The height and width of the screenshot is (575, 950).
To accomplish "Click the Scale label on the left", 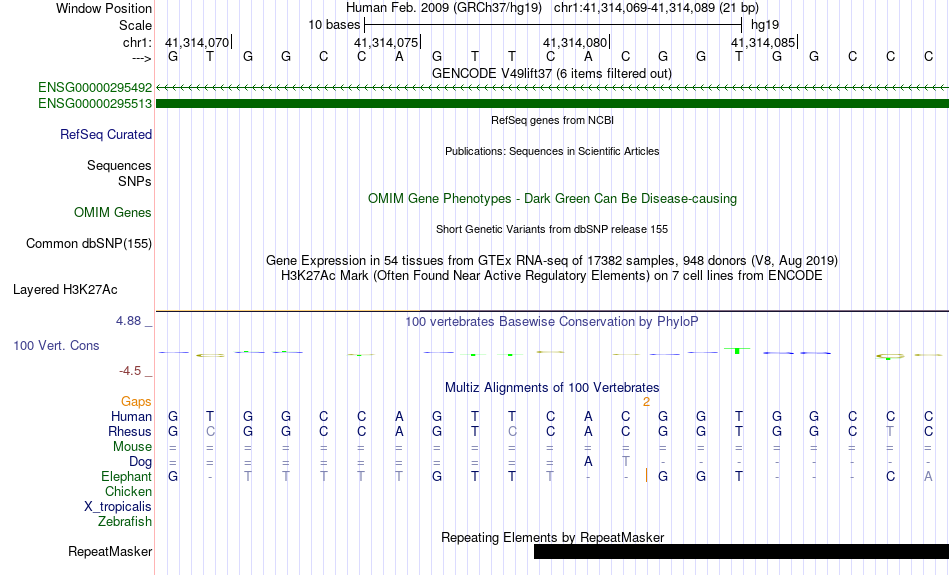I will pos(136,25).
